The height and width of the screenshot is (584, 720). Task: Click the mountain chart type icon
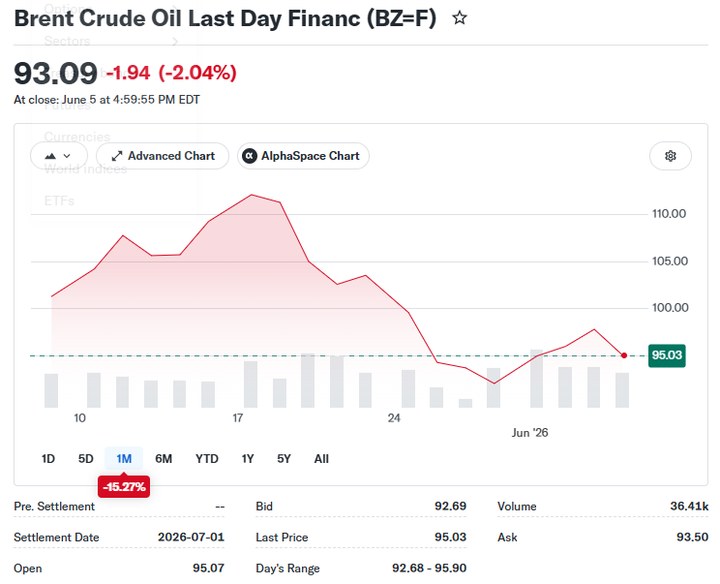point(51,156)
